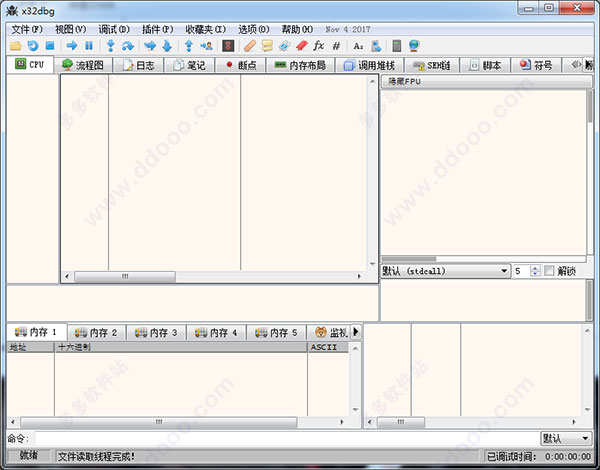Select the 内存 5 dump tab
The image size is (600, 470).
[277, 333]
